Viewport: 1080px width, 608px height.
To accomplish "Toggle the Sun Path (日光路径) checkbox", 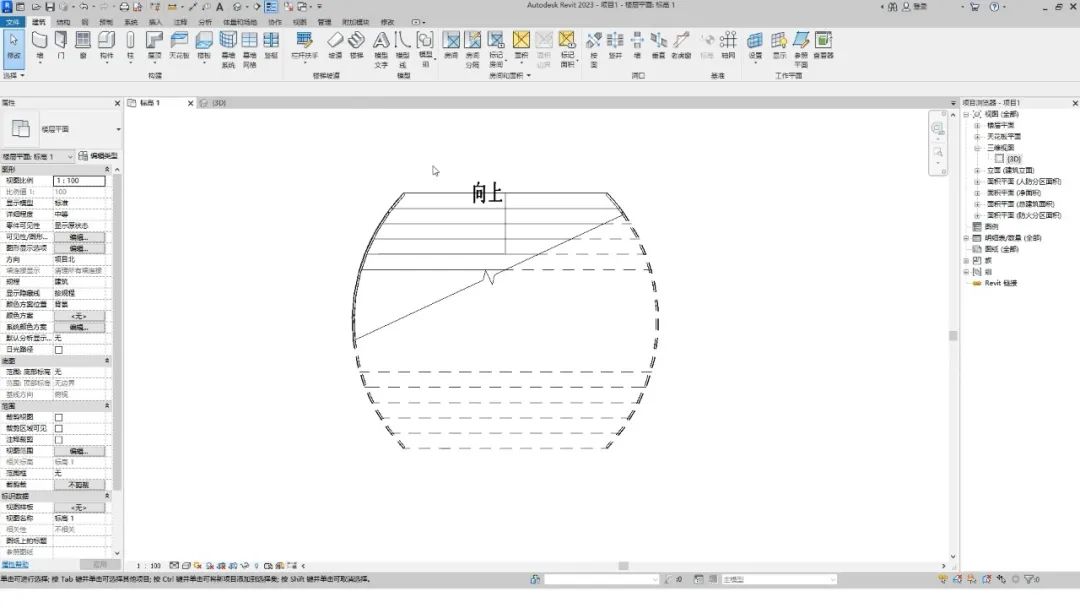I will pos(59,350).
